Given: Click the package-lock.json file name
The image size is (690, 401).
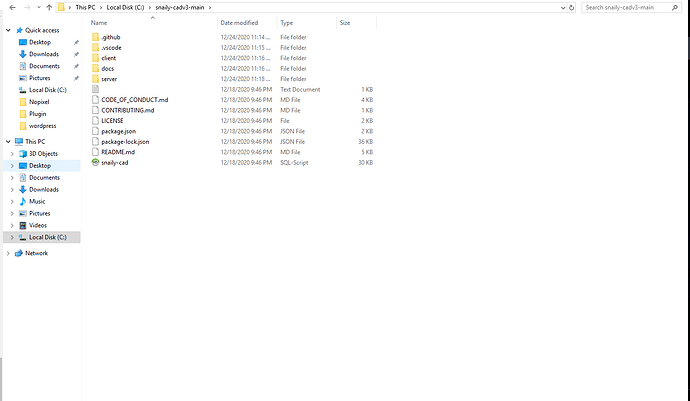Looking at the screenshot, I should pyautogui.click(x=125, y=142).
